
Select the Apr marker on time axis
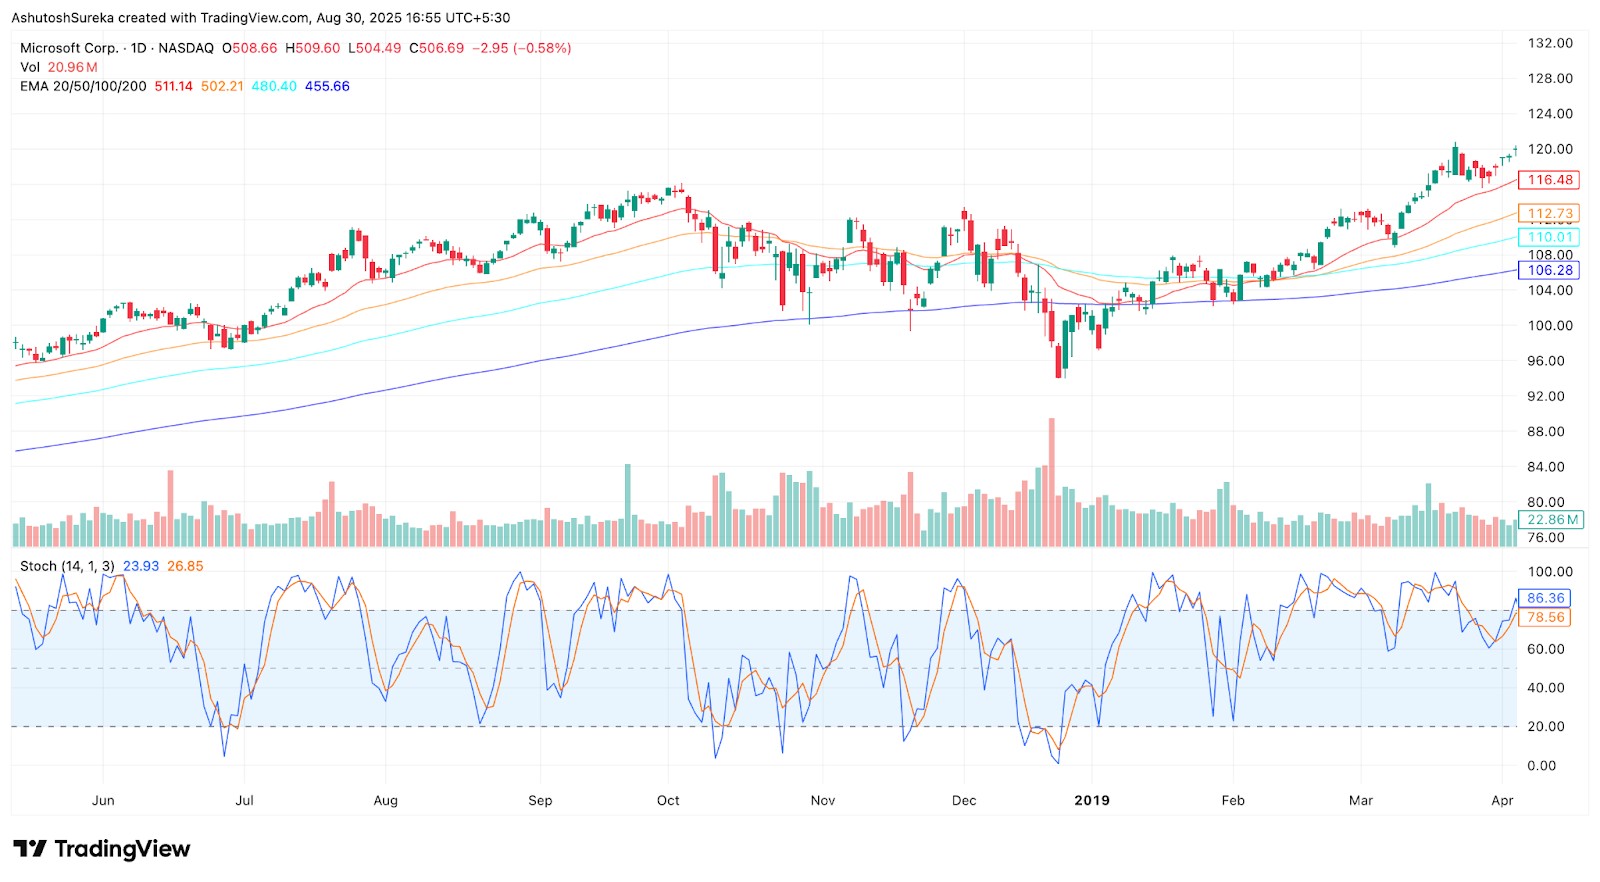coord(1502,801)
